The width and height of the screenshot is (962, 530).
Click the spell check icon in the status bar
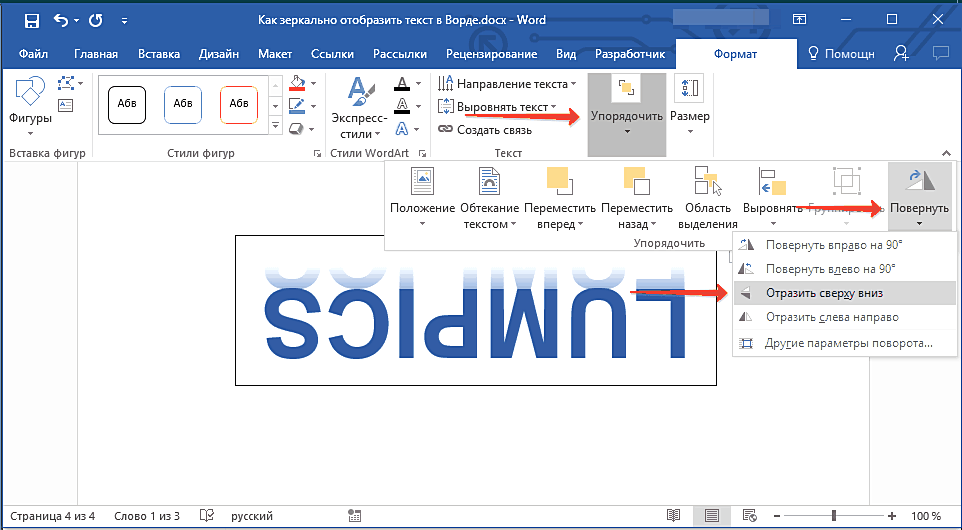point(207,516)
